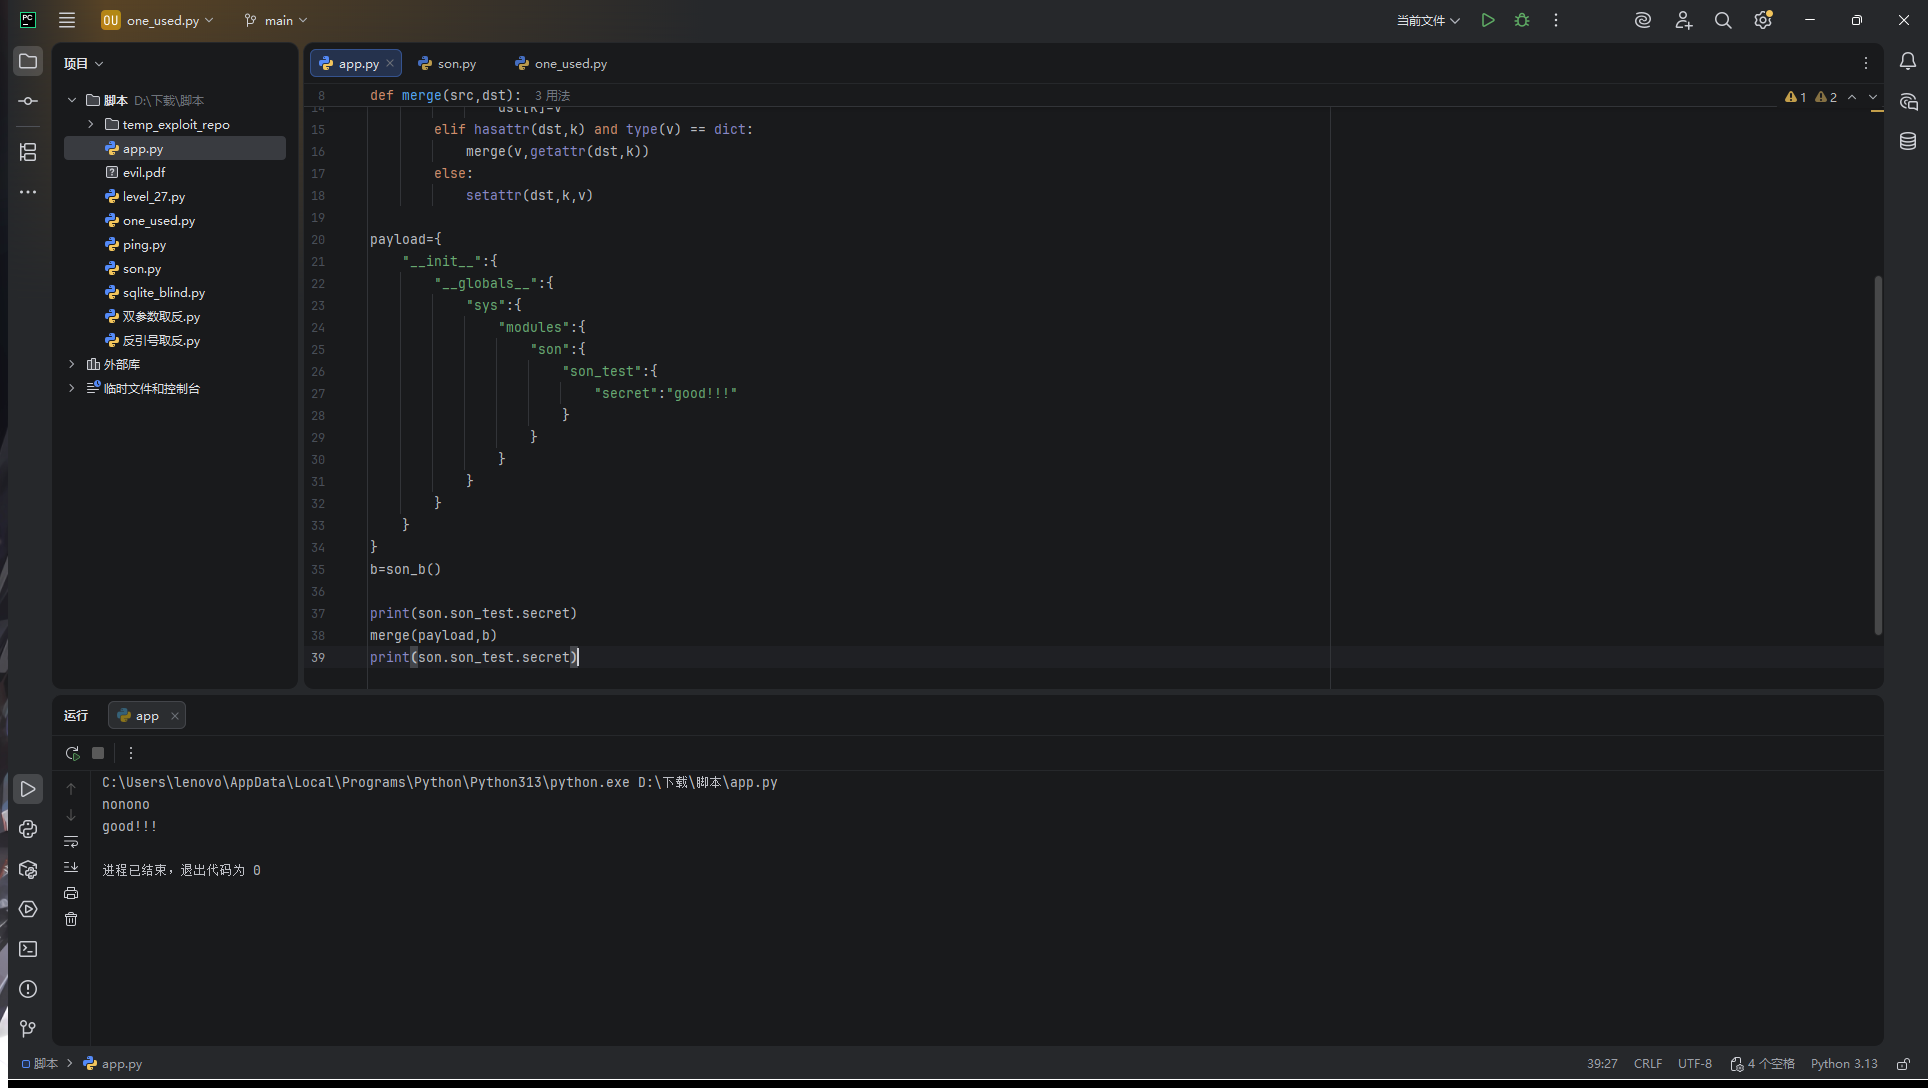Open the Problems tool window
The image size is (1928, 1088).
point(28,989)
